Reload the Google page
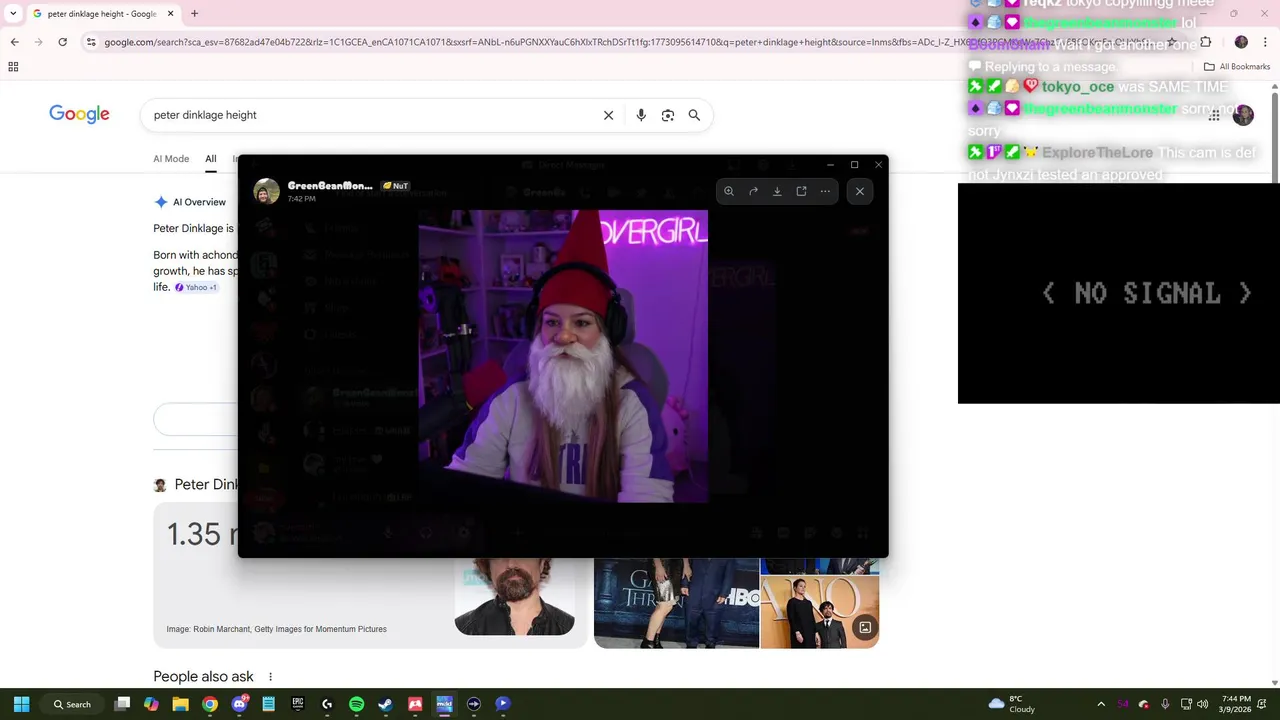Viewport: 1280px width, 720px height. tap(62, 42)
